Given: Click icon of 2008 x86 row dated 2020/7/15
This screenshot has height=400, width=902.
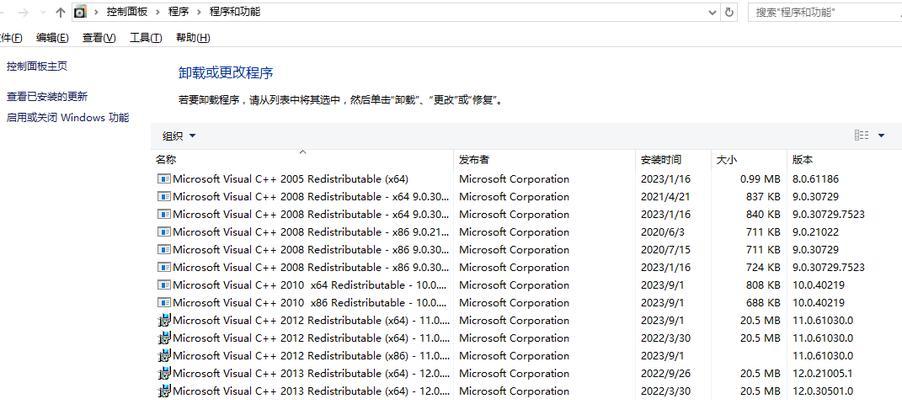Looking at the screenshot, I should 164,250.
